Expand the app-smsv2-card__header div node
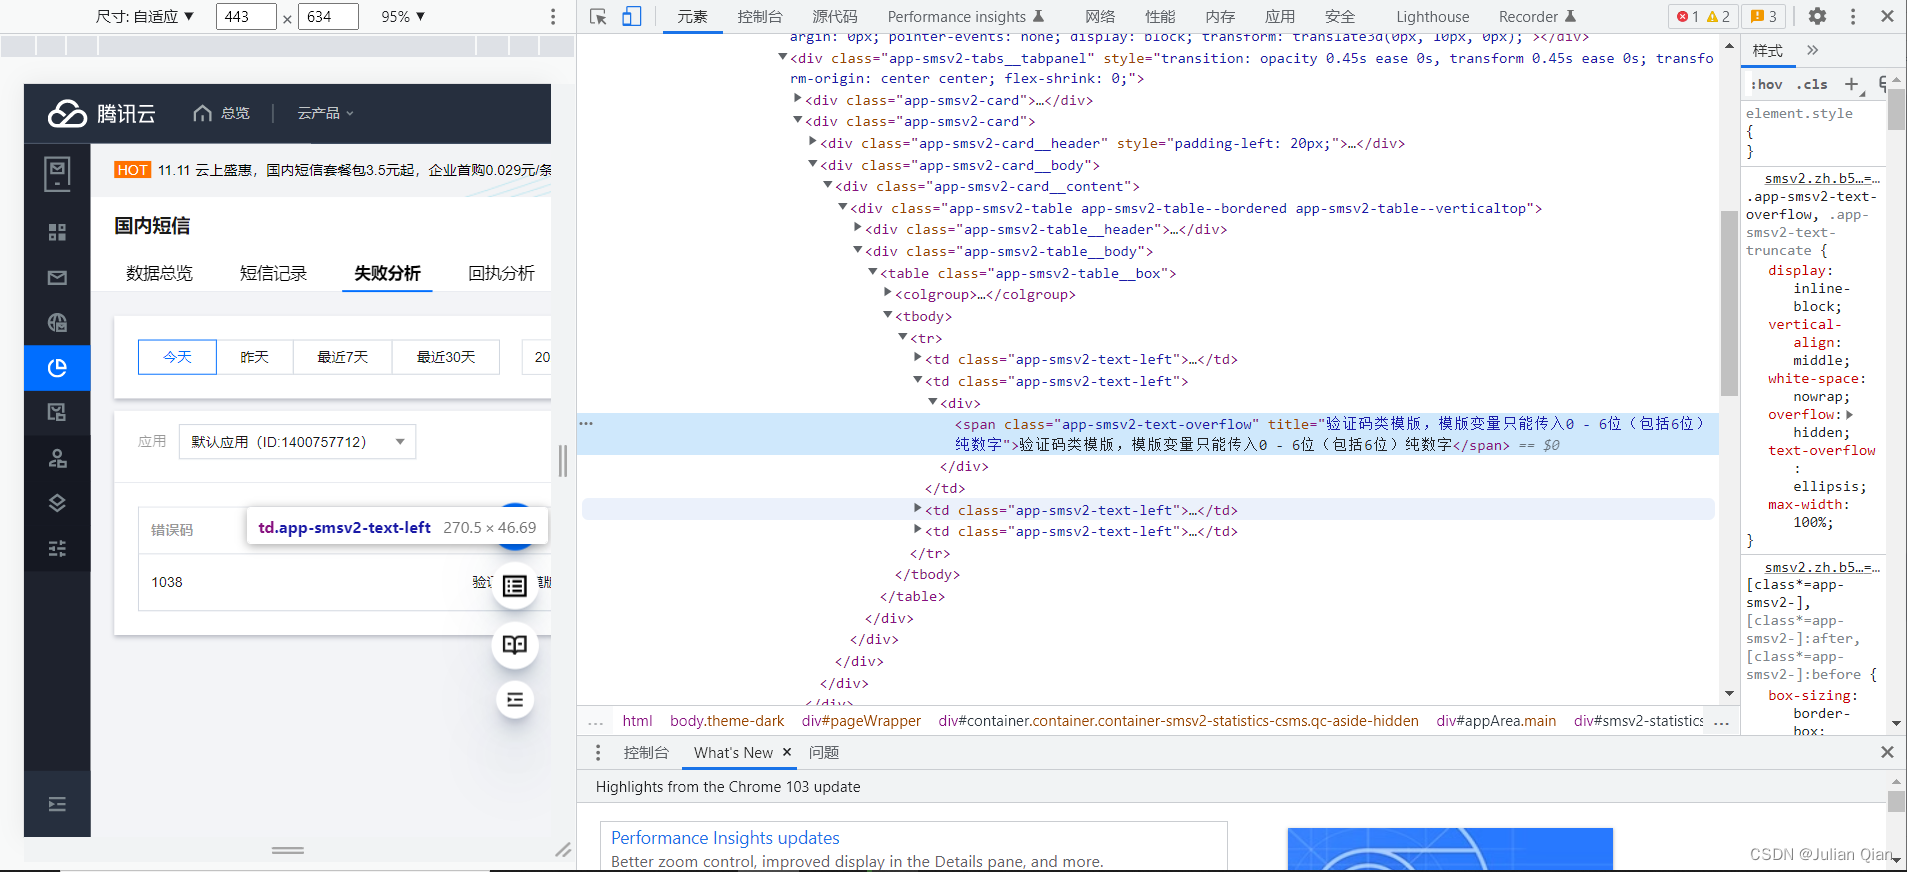This screenshot has height=872, width=1907. click(x=813, y=142)
